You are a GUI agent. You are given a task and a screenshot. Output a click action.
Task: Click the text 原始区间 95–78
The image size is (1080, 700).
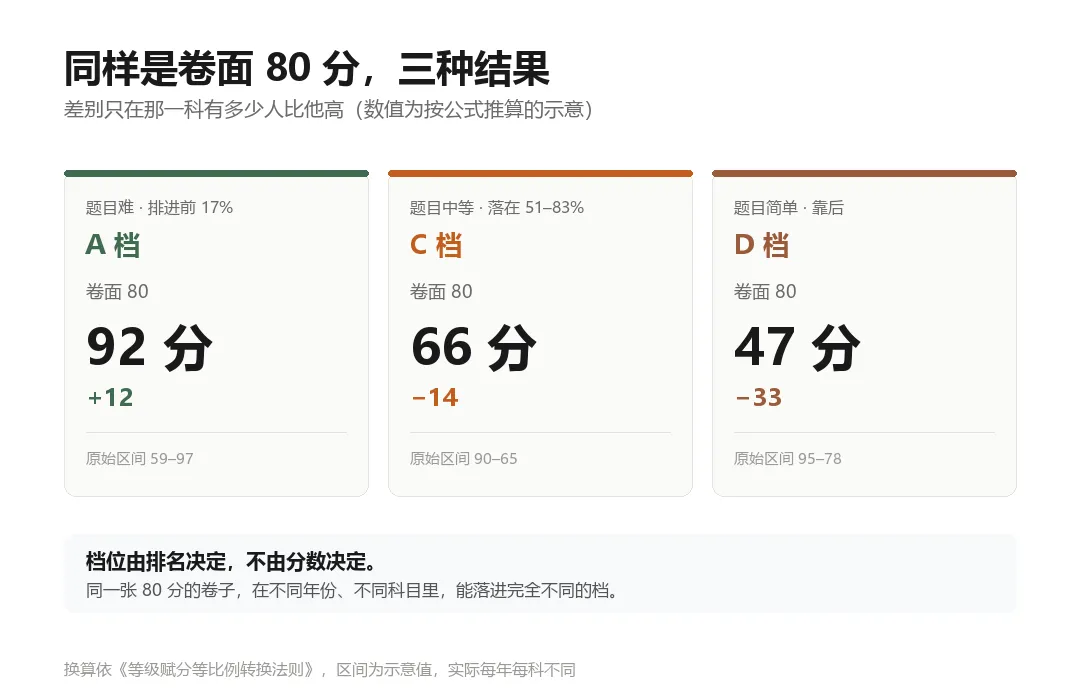click(x=788, y=458)
